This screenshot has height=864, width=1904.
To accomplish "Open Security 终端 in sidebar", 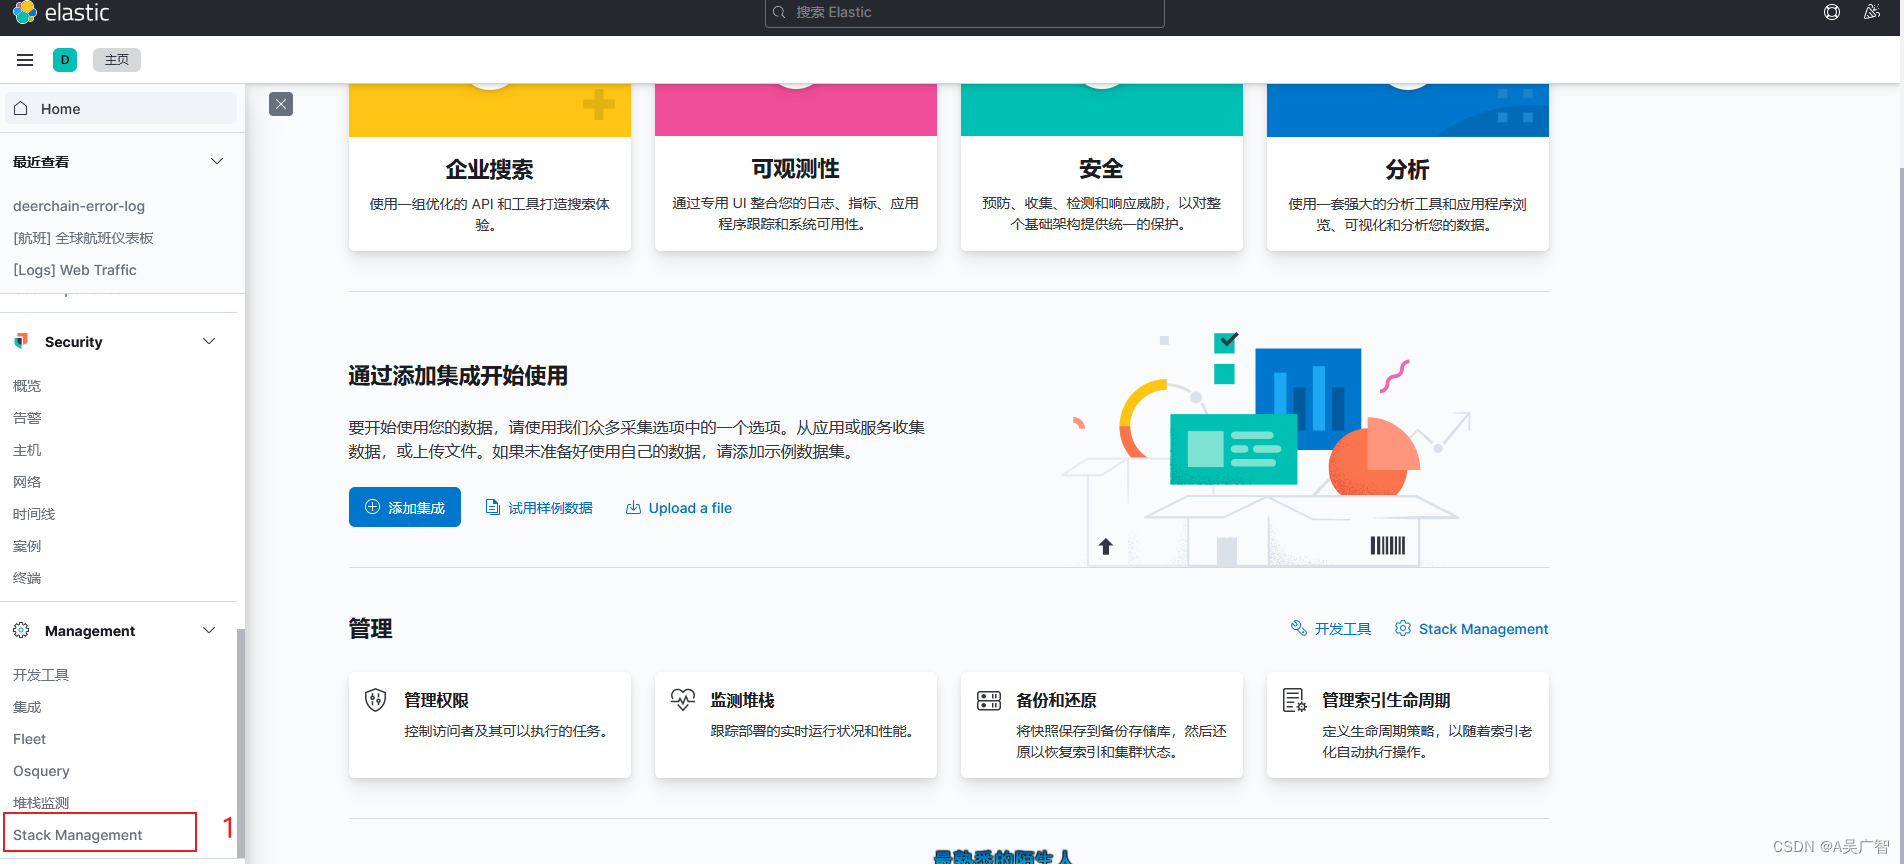I will [27, 578].
